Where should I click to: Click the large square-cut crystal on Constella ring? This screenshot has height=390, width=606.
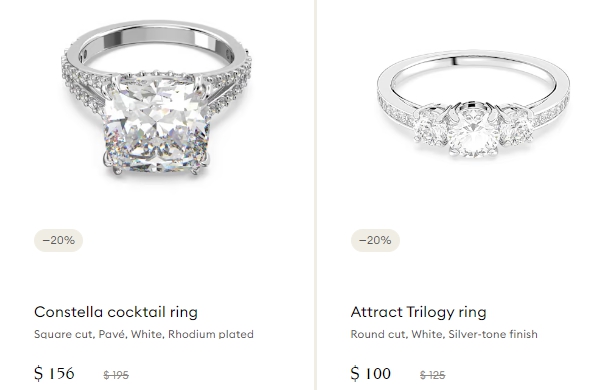click(x=155, y=124)
